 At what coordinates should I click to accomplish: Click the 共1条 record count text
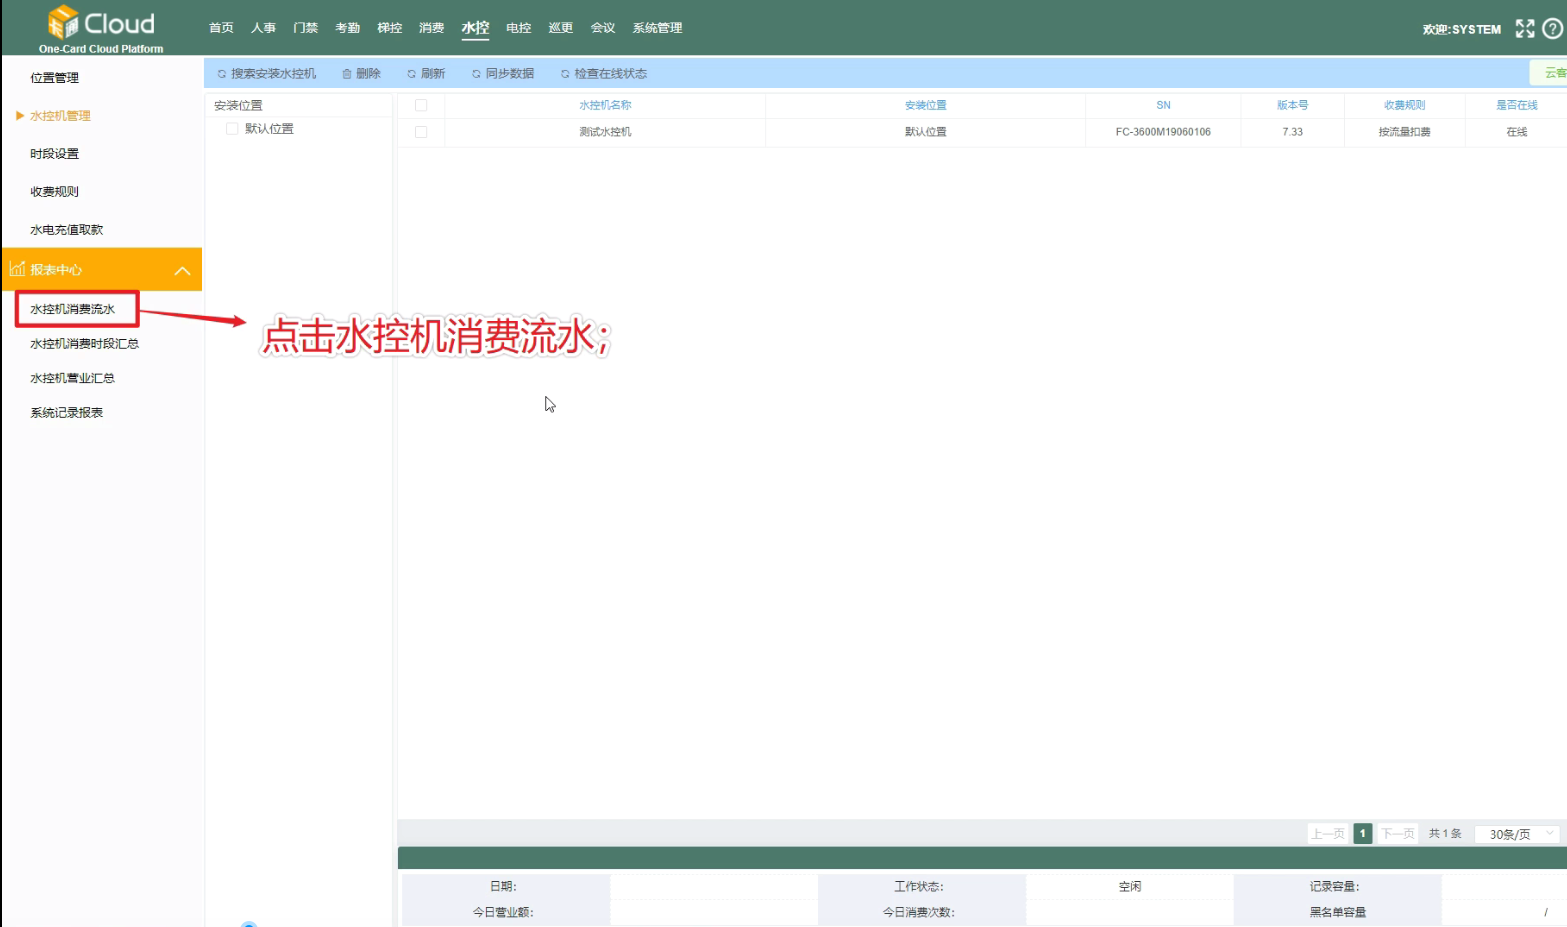click(x=1444, y=833)
